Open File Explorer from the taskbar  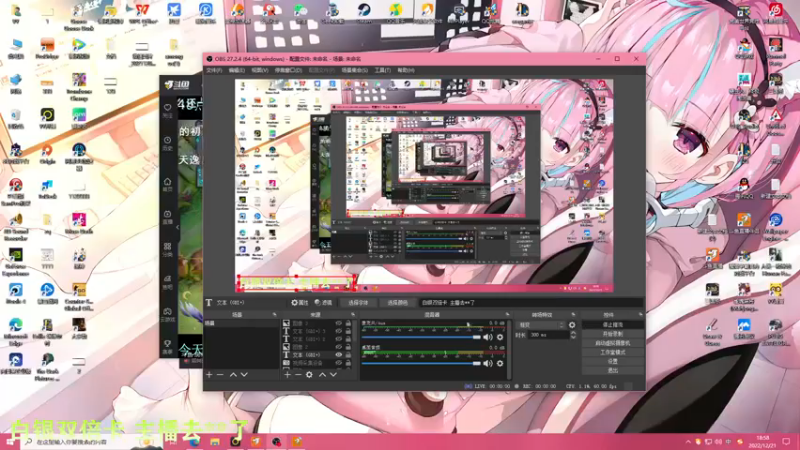[215, 442]
